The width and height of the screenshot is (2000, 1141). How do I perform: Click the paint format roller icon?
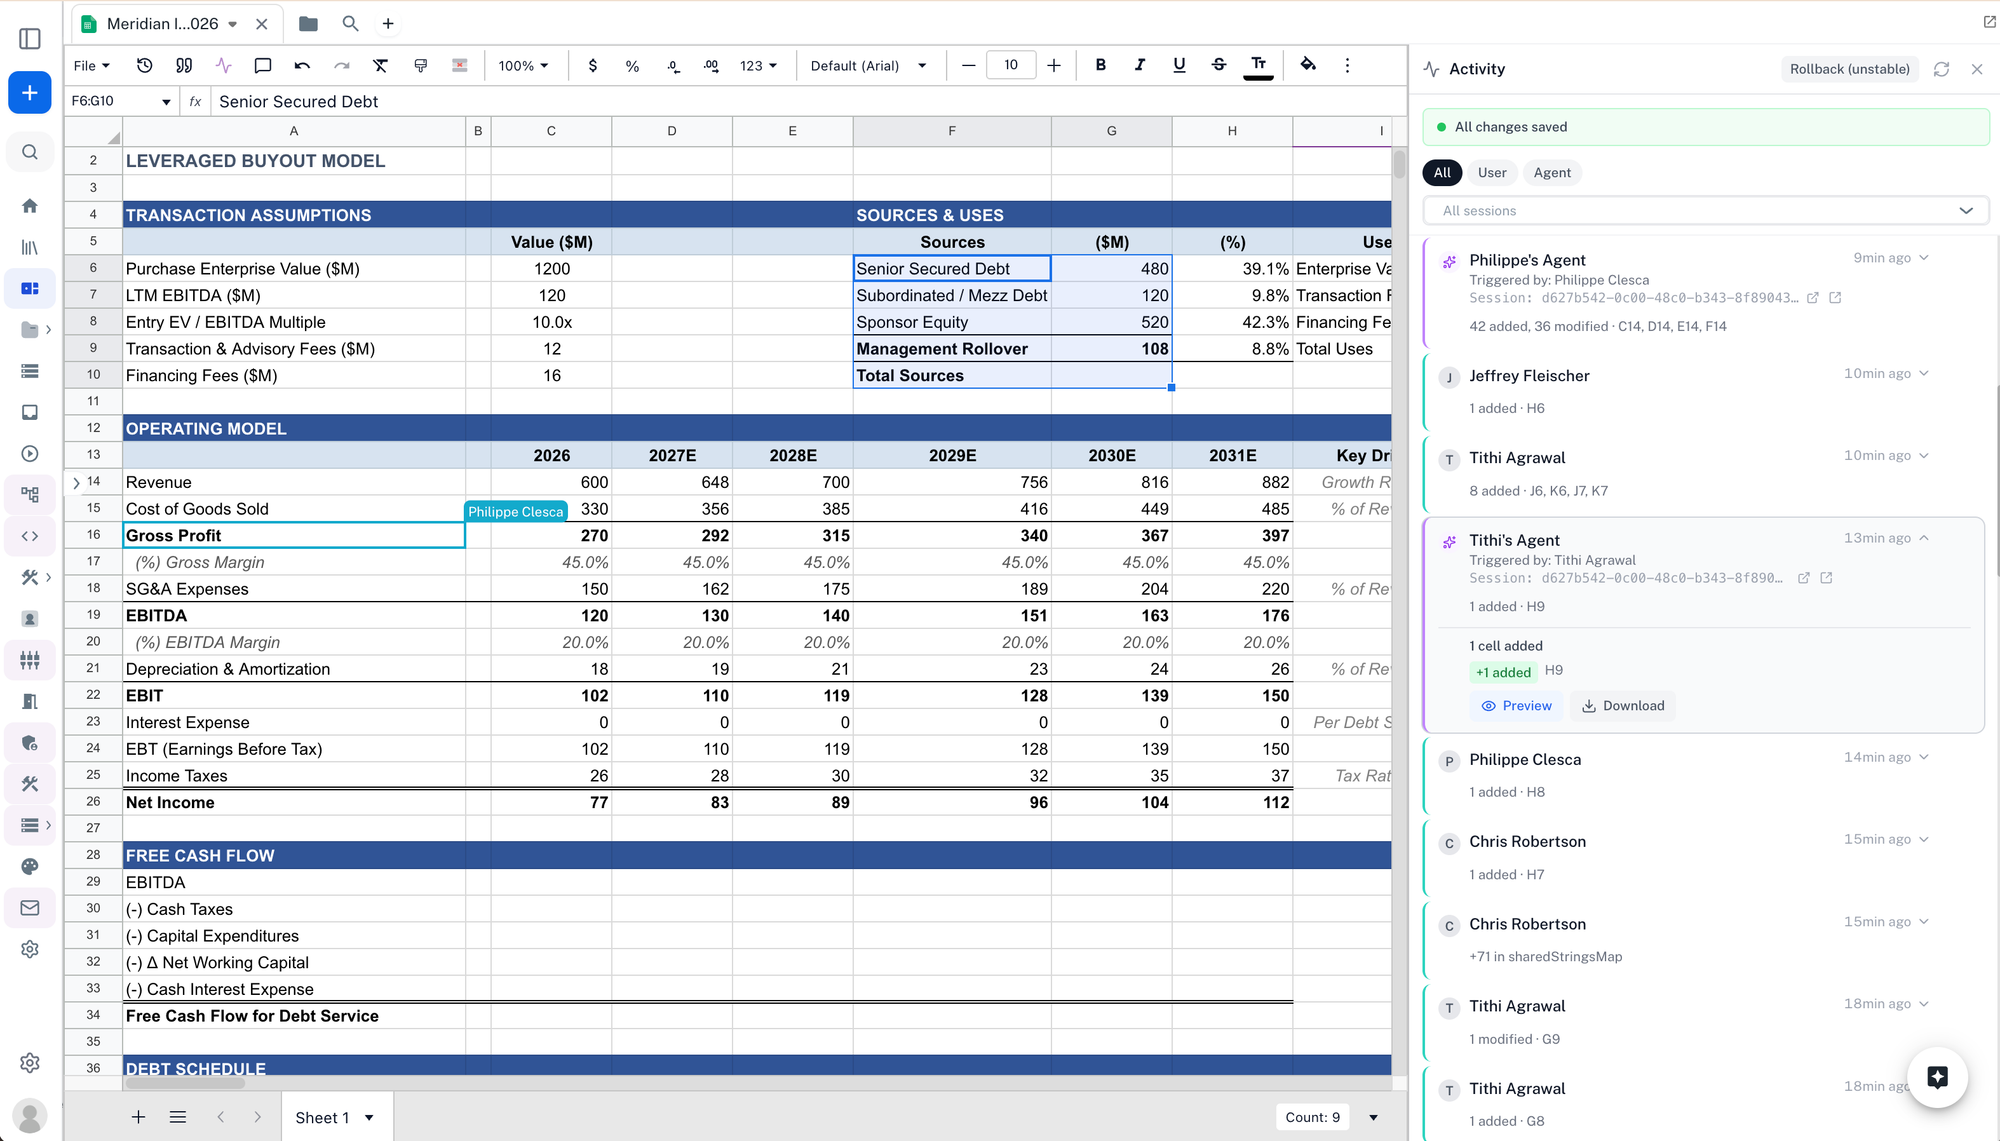(x=420, y=65)
